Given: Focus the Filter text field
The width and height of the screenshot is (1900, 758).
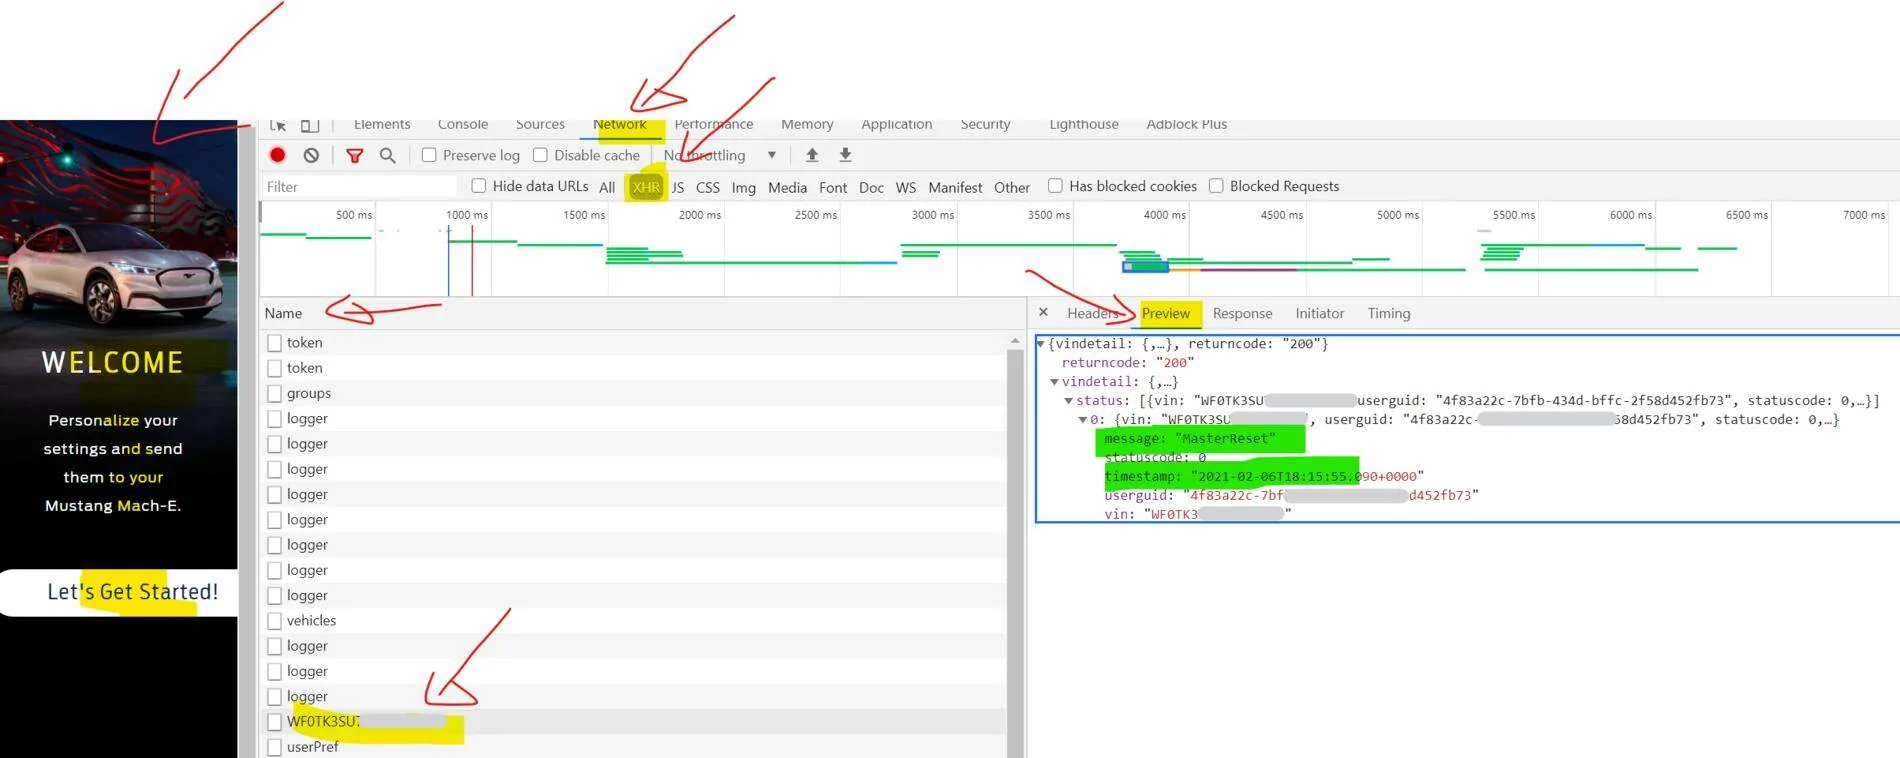Looking at the screenshot, I should [359, 187].
